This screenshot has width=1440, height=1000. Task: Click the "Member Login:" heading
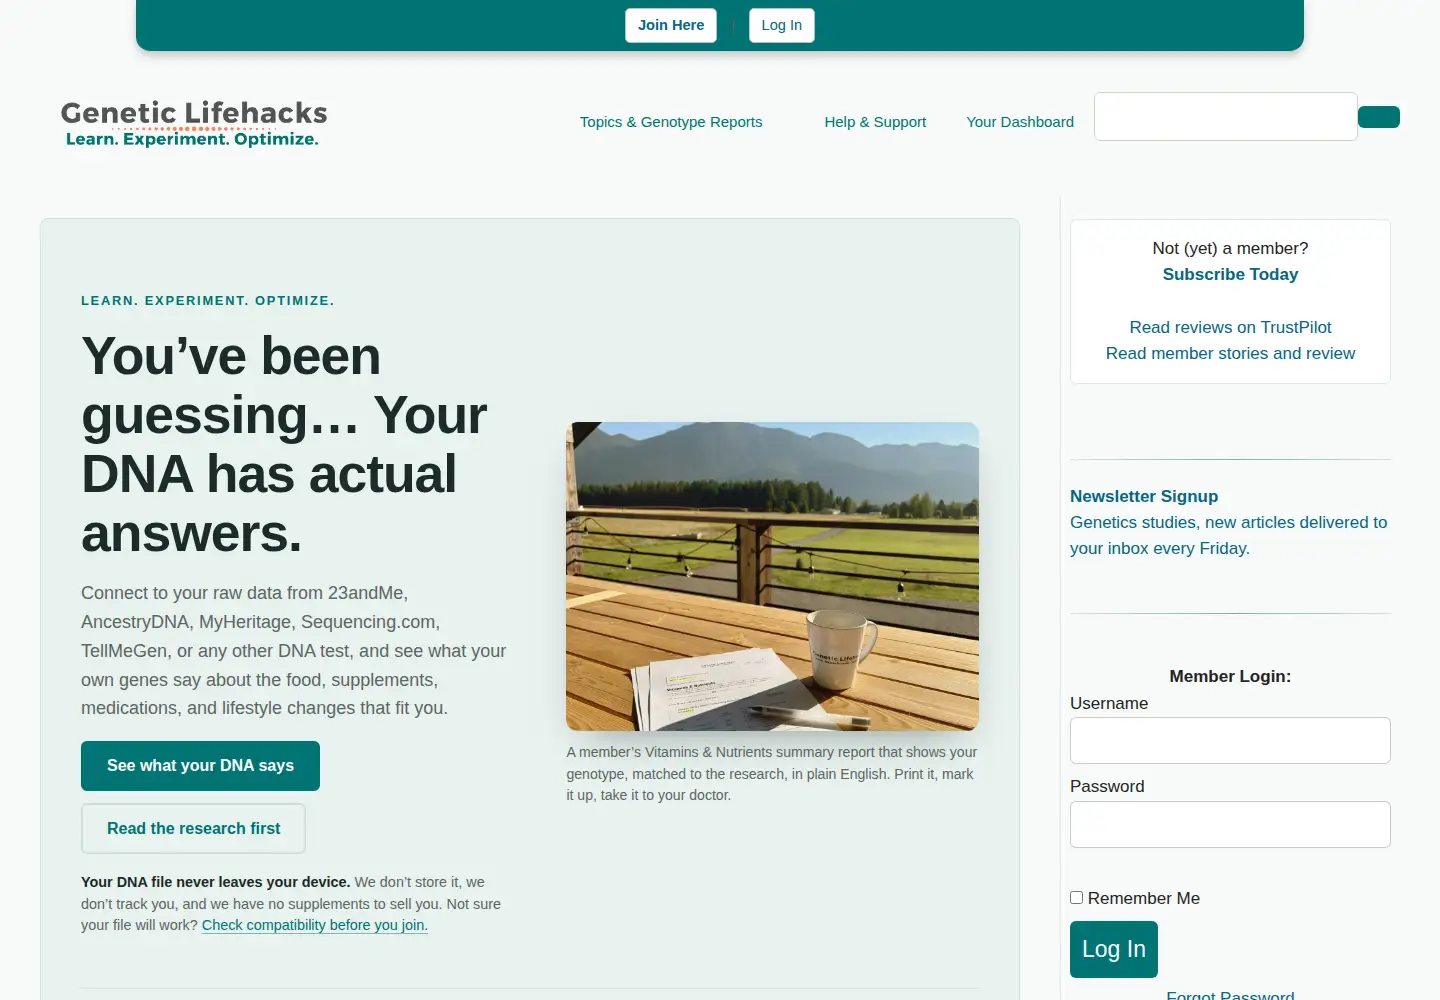(x=1230, y=676)
